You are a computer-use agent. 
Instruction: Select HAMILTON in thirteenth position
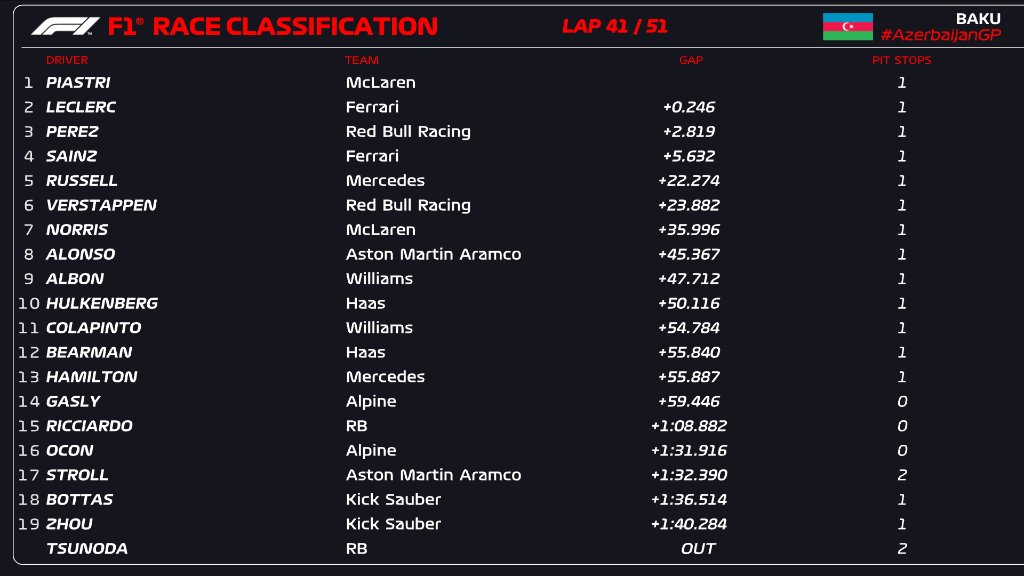click(x=91, y=377)
